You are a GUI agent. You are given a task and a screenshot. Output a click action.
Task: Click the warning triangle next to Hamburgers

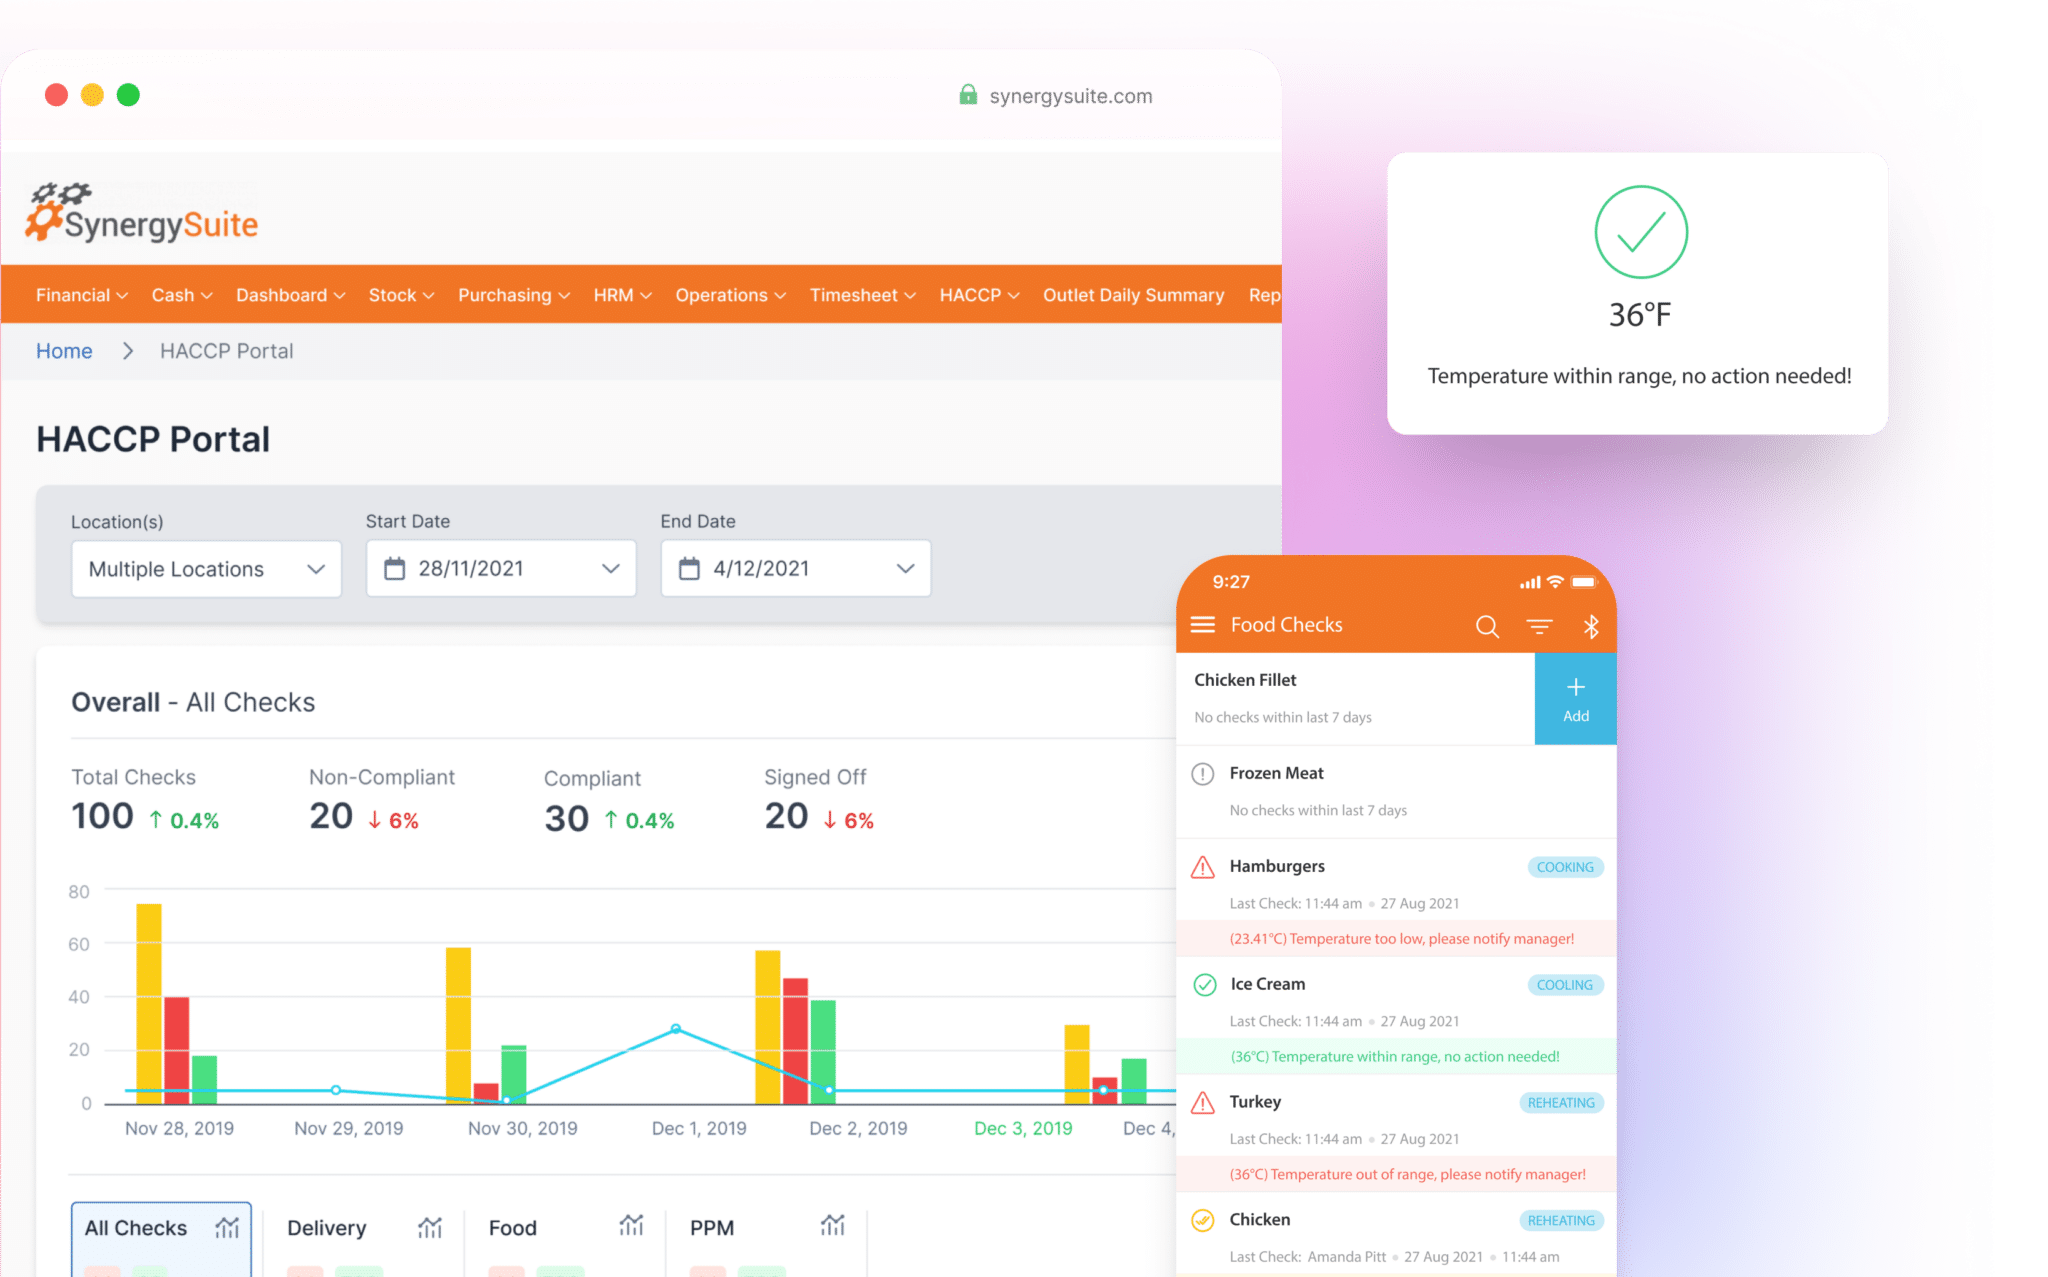tap(1200, 867)
